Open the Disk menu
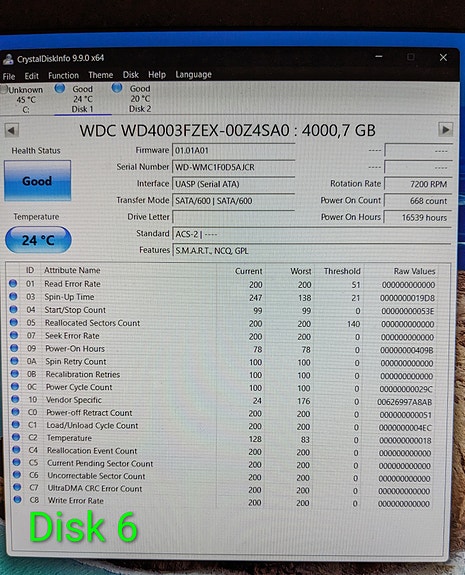Viewport: 465px width, 575px height. pos(131,75)
